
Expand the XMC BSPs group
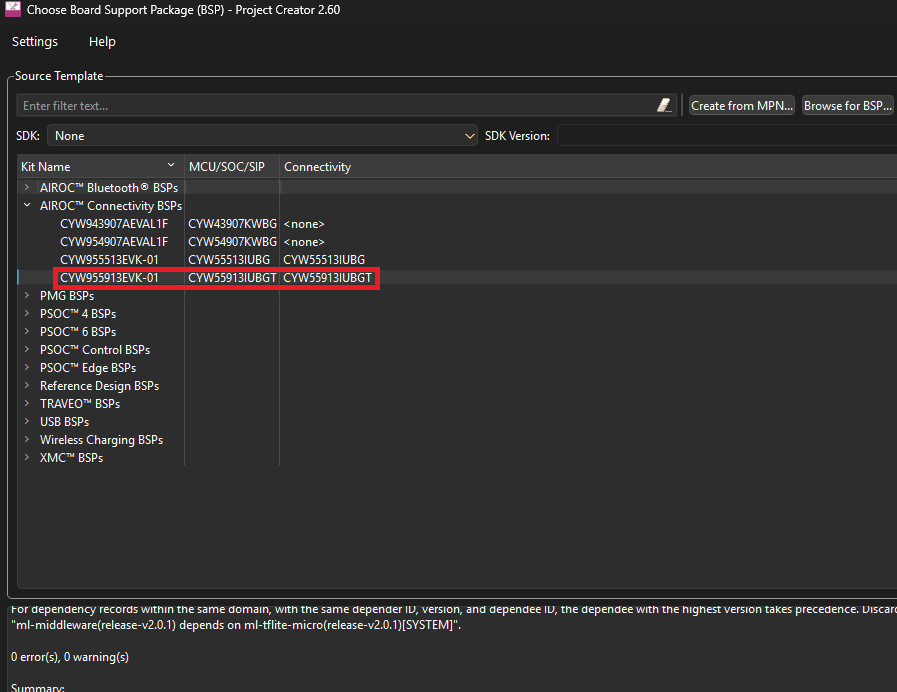tap(27, 458)
